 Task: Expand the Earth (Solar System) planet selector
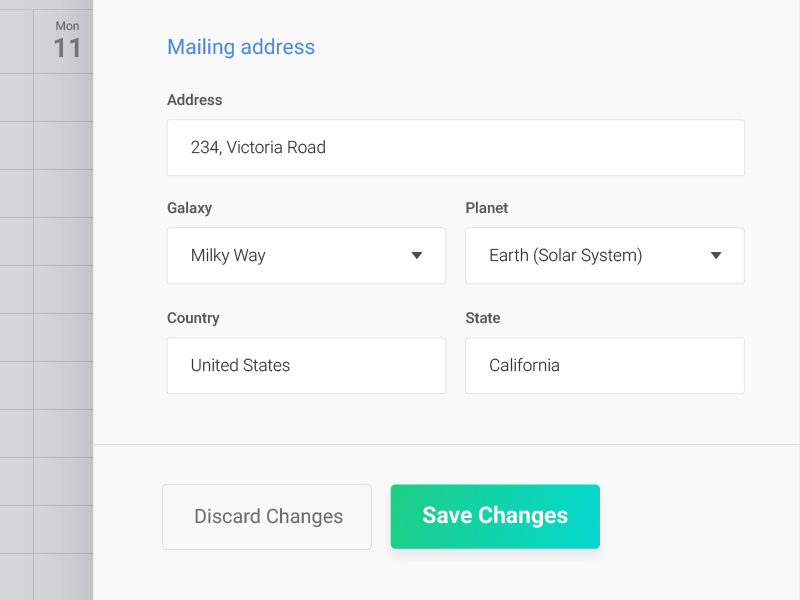pos(604,256)
